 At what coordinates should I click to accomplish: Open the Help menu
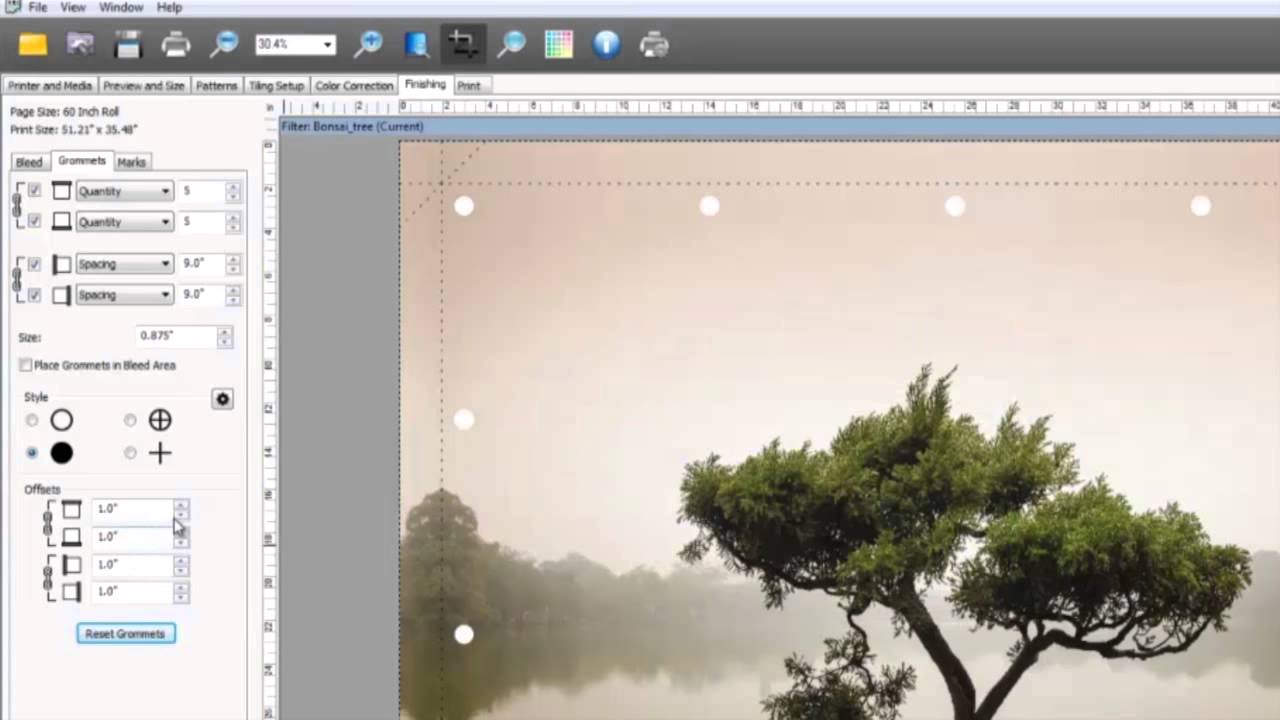tap(170, 7)
